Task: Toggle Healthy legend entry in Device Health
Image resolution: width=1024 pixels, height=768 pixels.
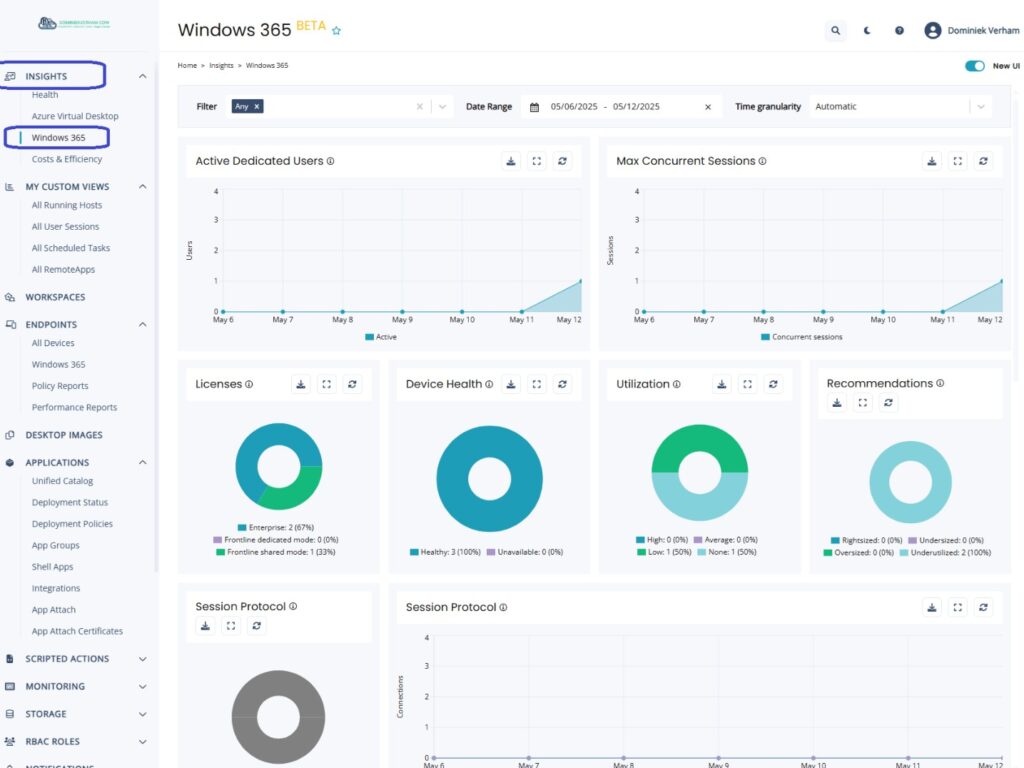Action: [x=445, y=552]
